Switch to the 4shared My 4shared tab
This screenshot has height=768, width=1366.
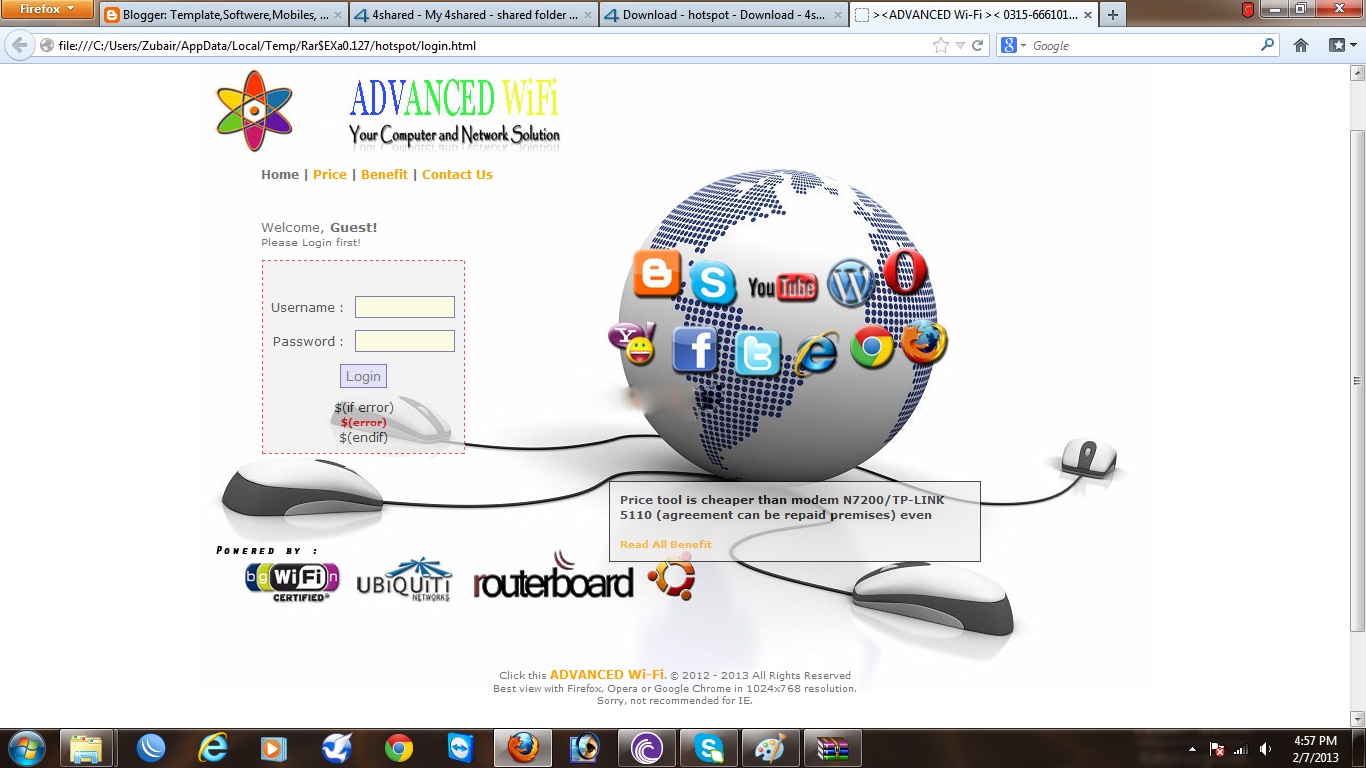pos(474,15)
